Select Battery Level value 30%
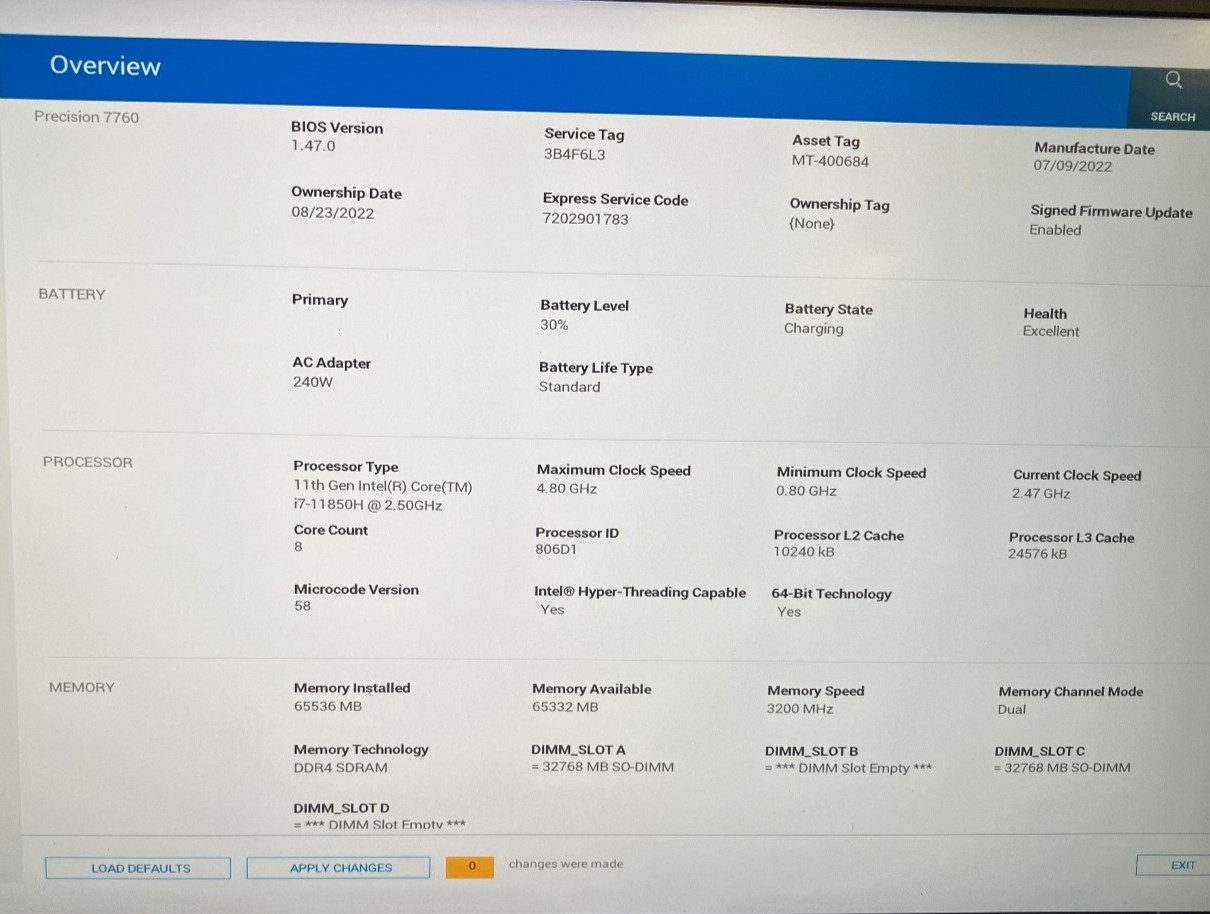 pyautogui.click(x=554, y=325)
